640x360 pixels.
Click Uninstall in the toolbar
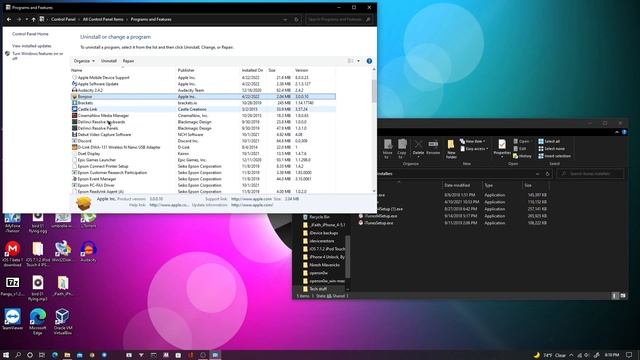[109, 61]
